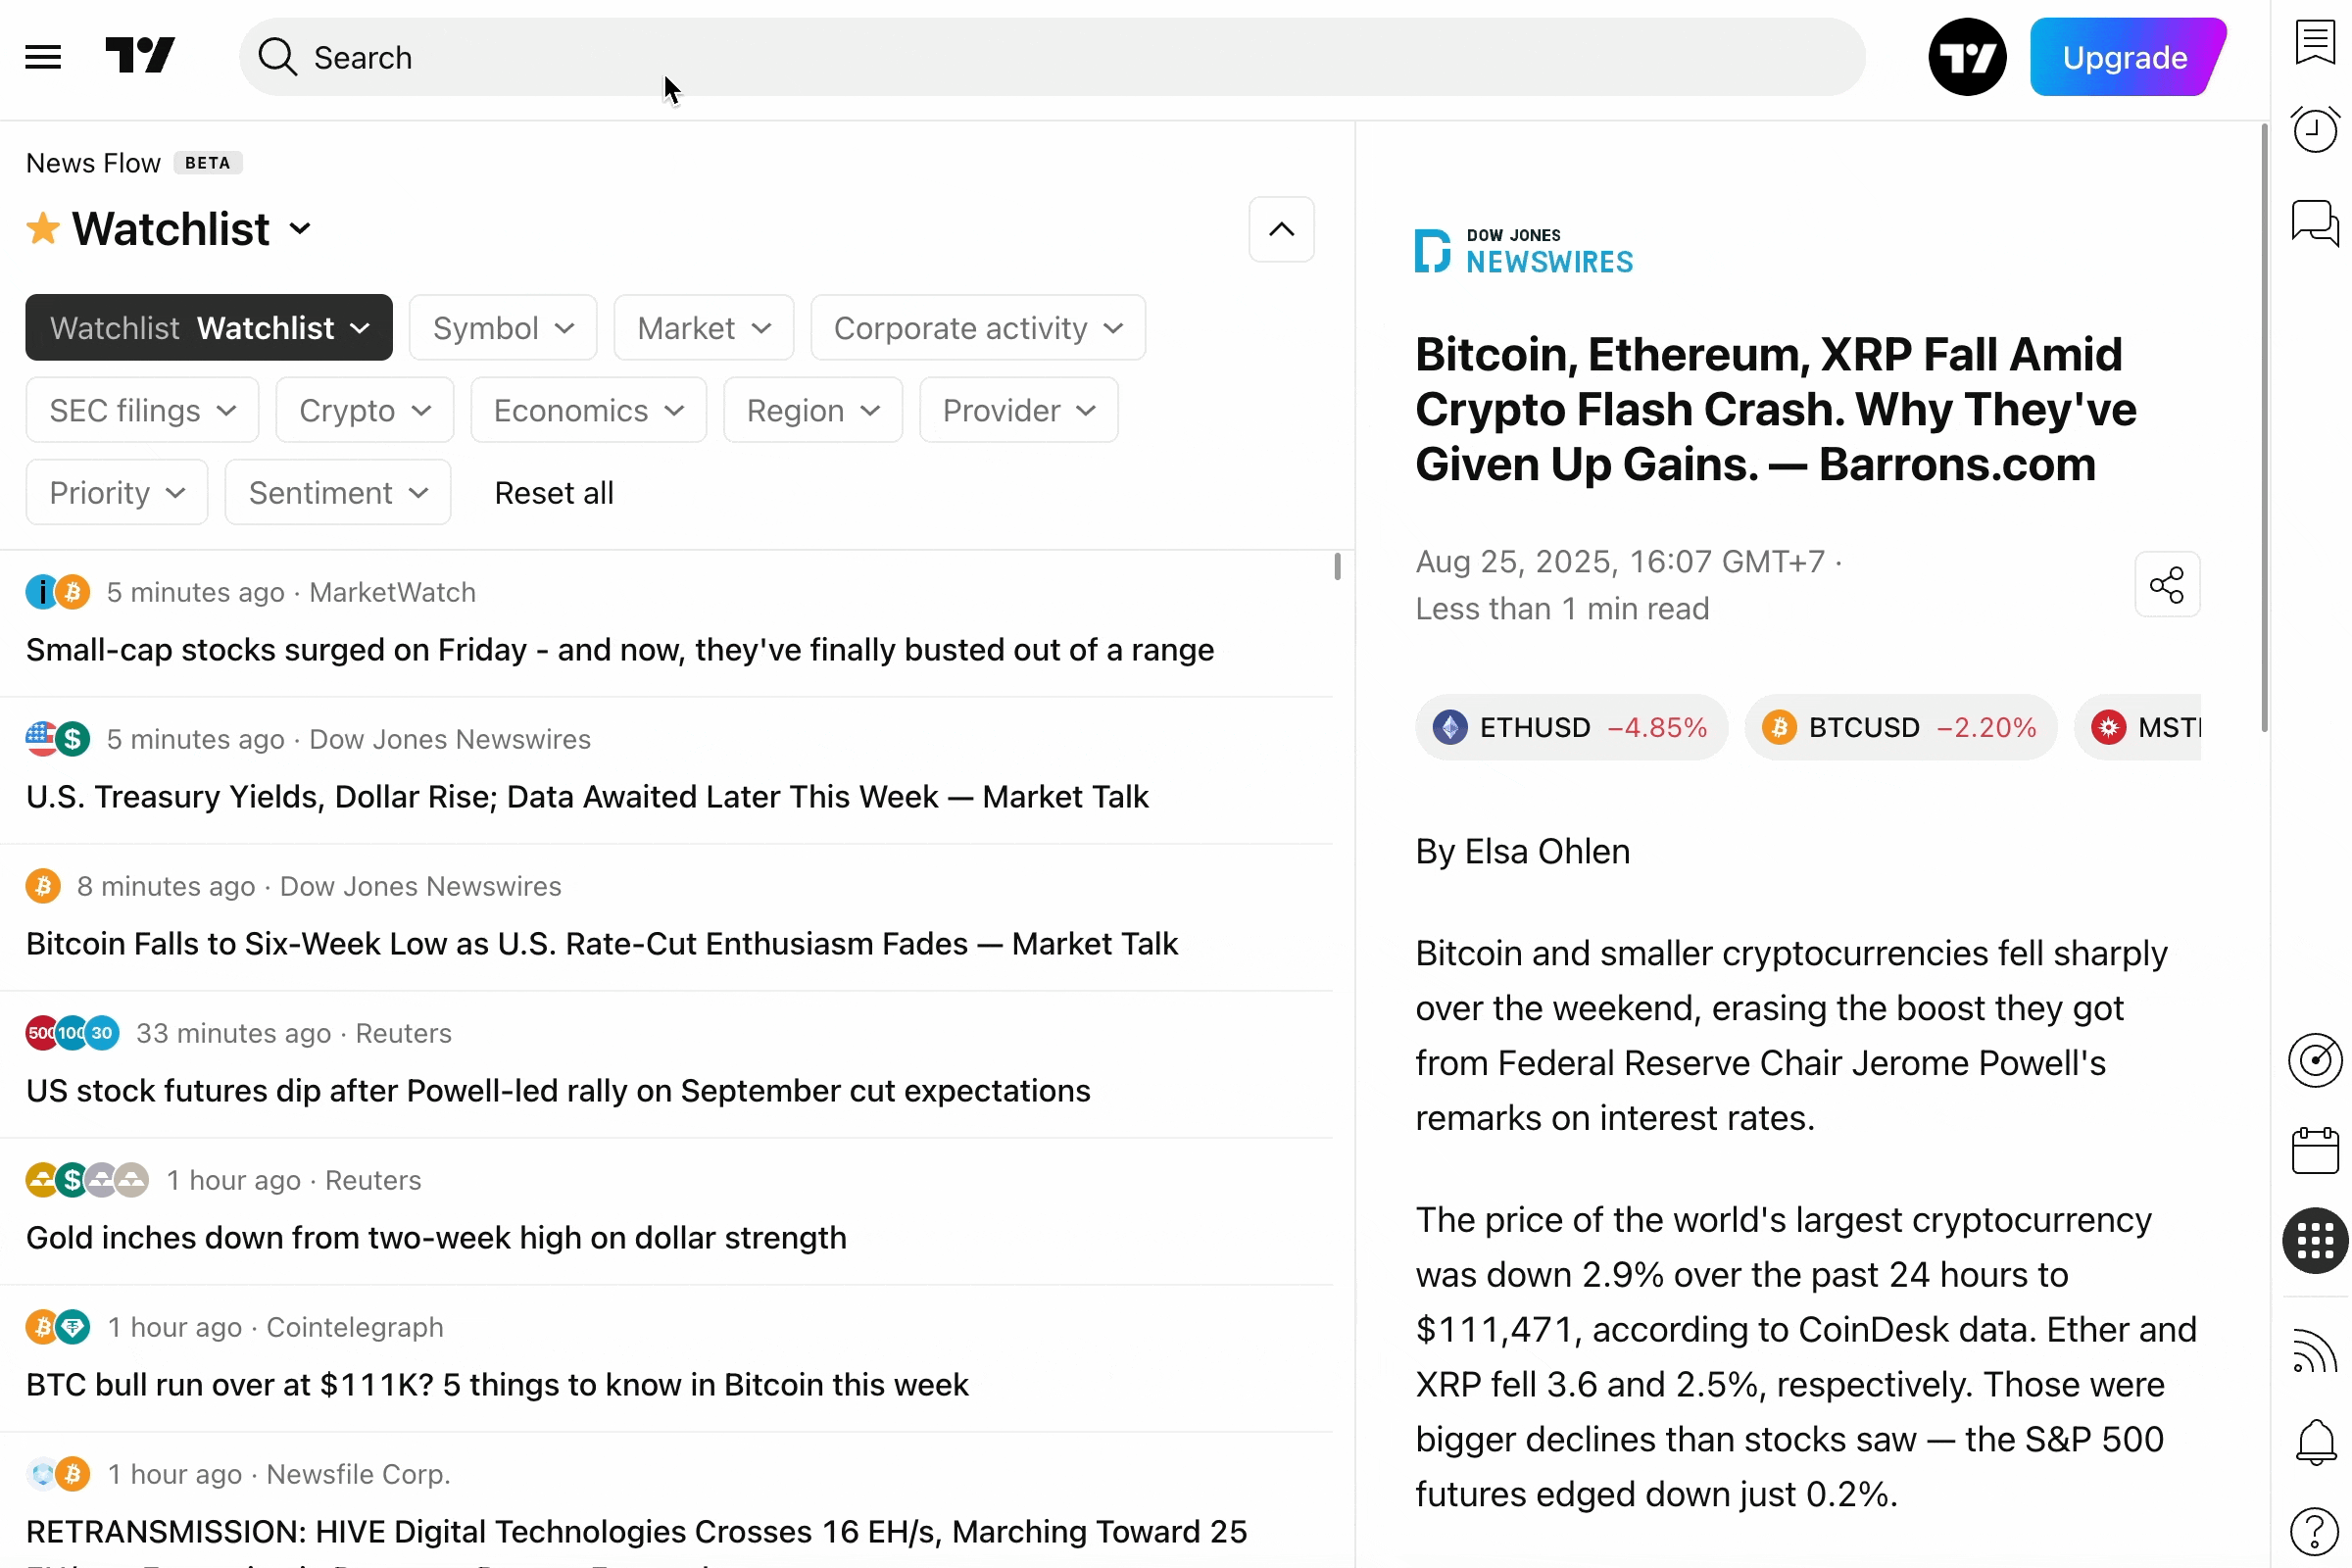Open the hamburger main menu
Viewport: 2352px width, 1568px height.
point(43,57)
